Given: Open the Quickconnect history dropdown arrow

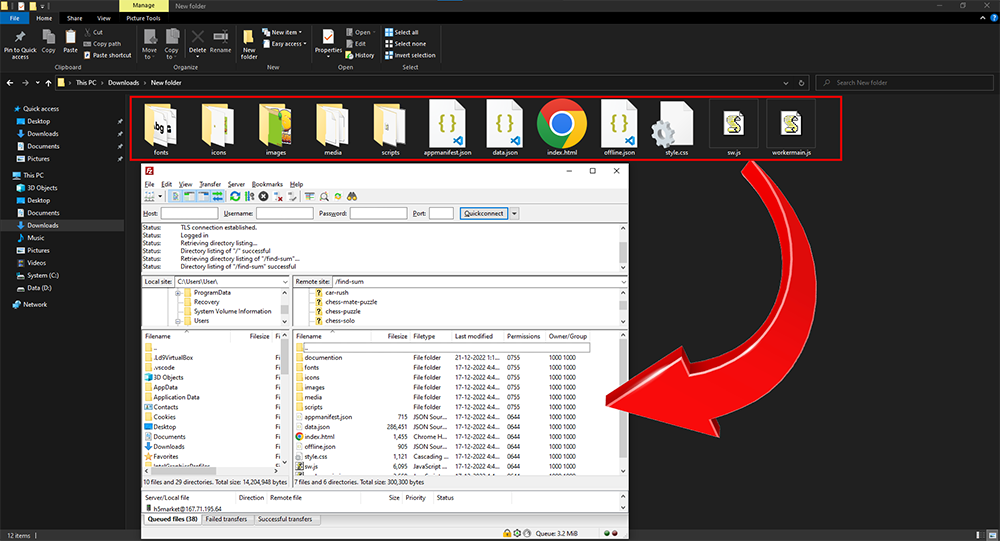Looking at the screenshot, I should click(515, 213).
